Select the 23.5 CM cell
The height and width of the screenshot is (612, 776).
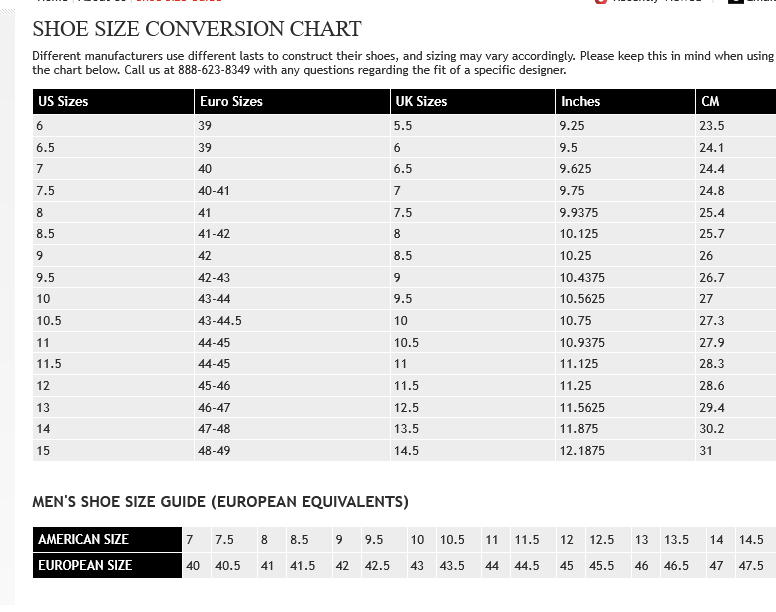[736, 126]
